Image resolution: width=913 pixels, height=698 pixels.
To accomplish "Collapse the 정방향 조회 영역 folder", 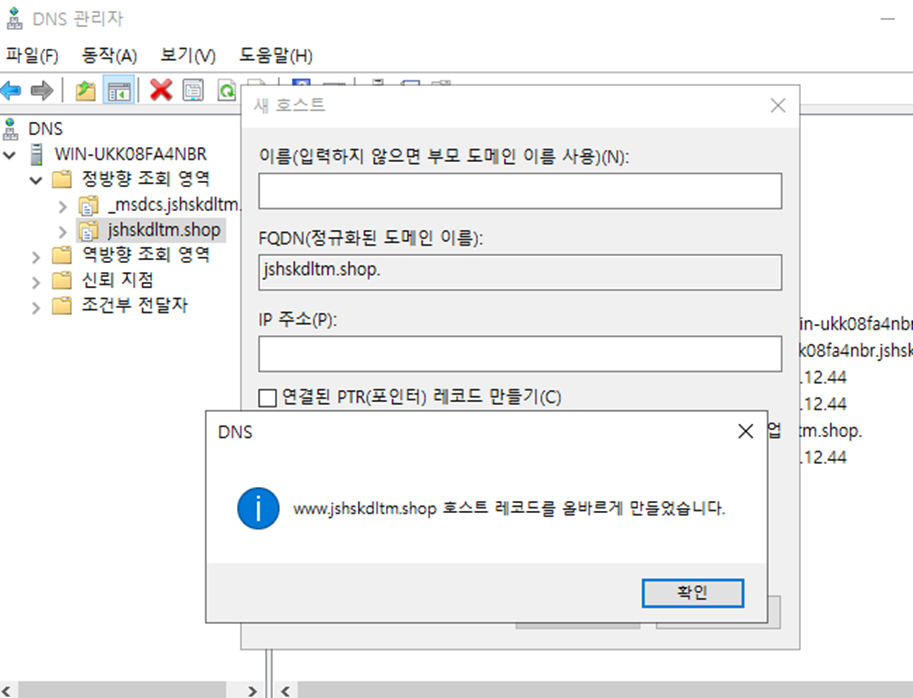I will tap(36, 181).
